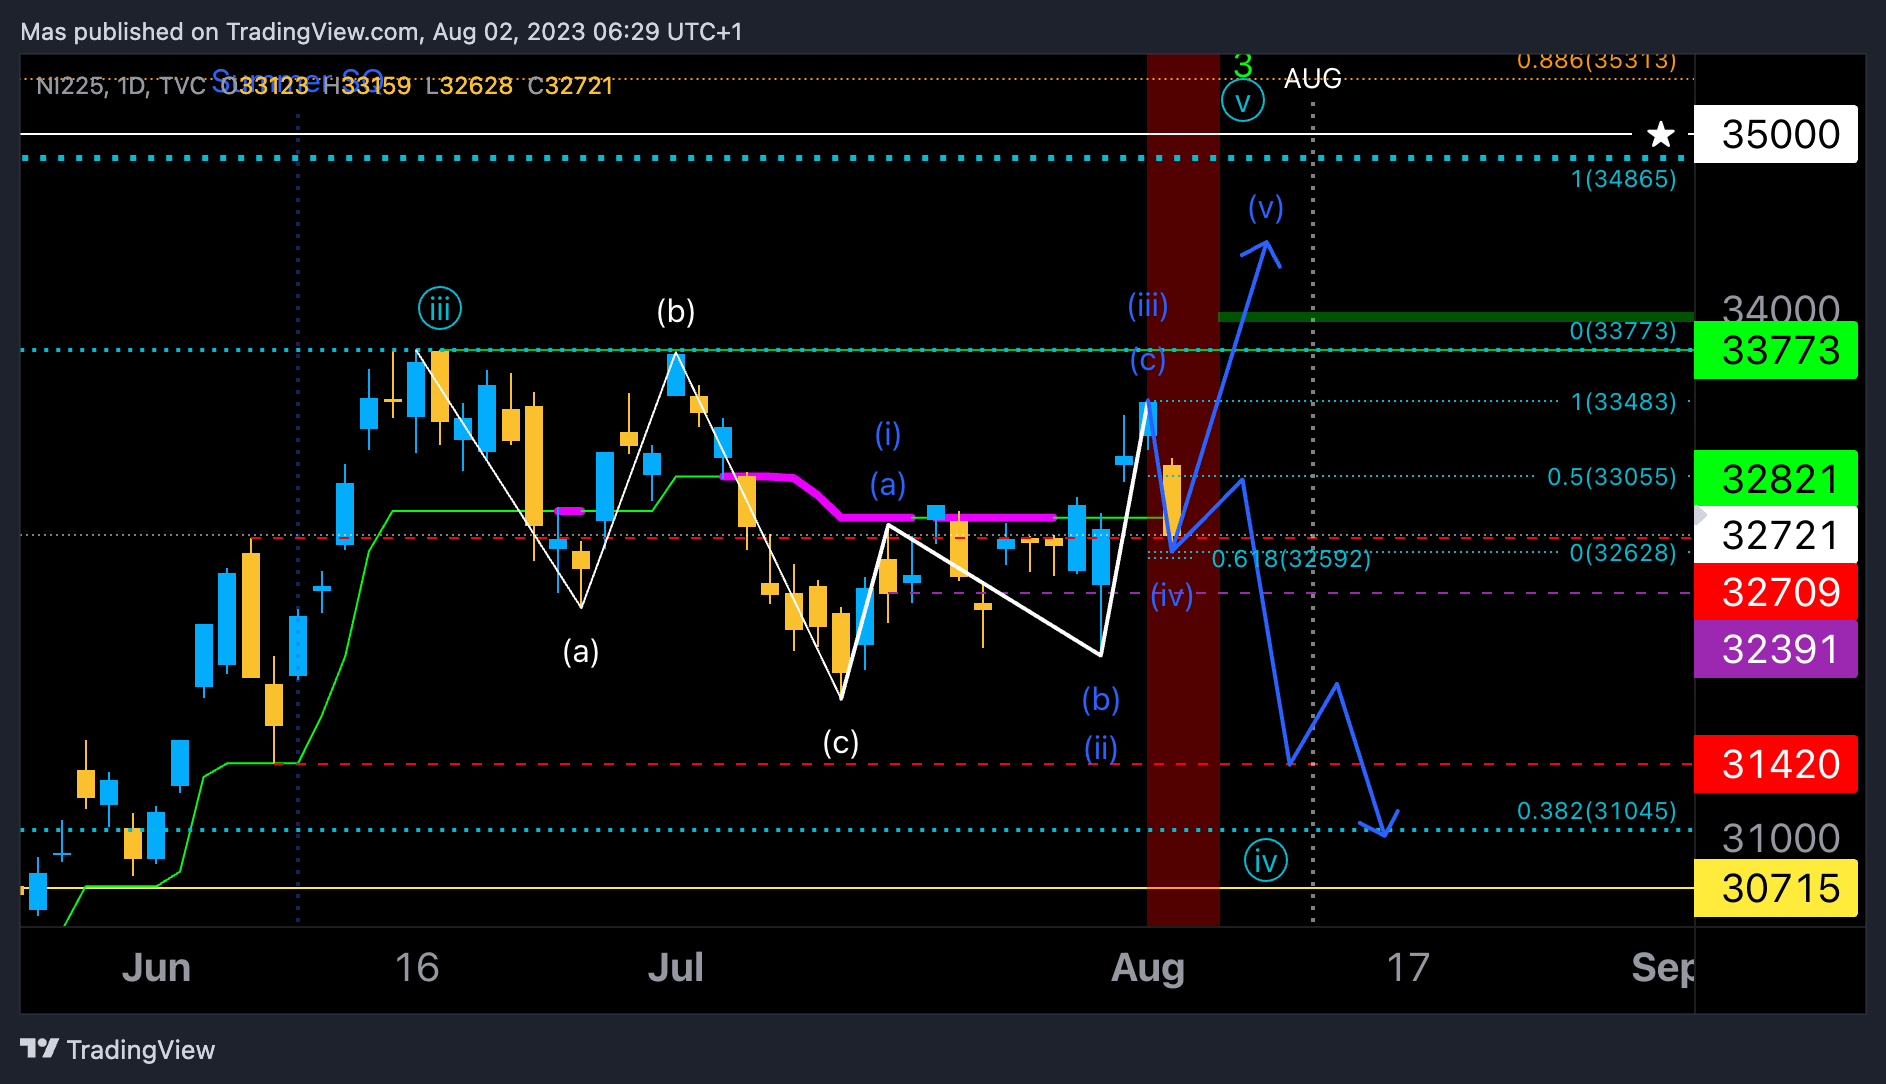1886x1084 pixels.
Task: Select the white 32721 current price label
Action: coord(1776,535)
